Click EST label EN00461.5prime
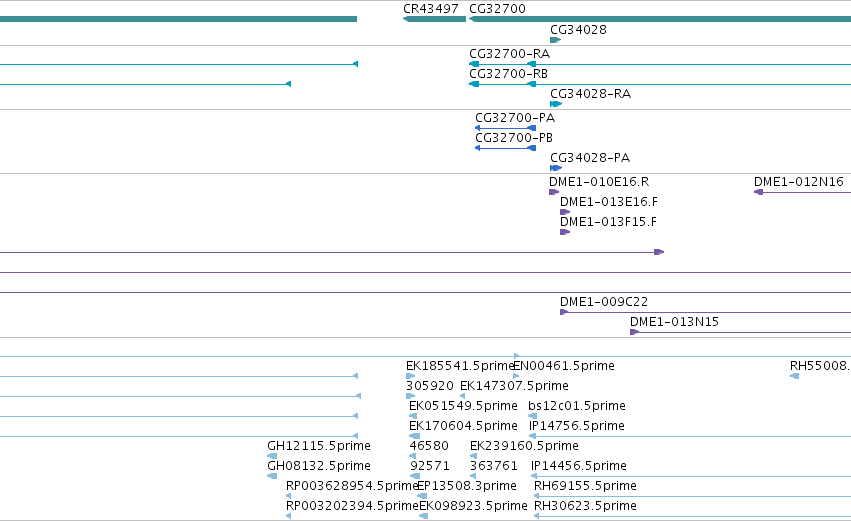 pos(564,366)
